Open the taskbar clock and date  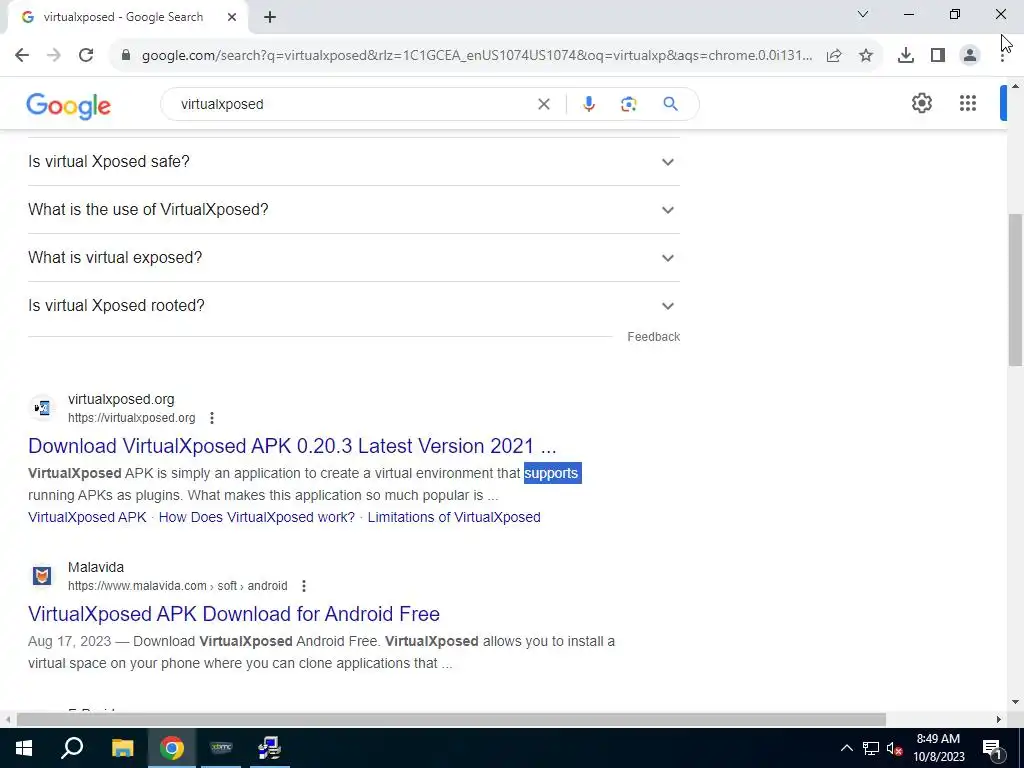click(x=938, y=748)
